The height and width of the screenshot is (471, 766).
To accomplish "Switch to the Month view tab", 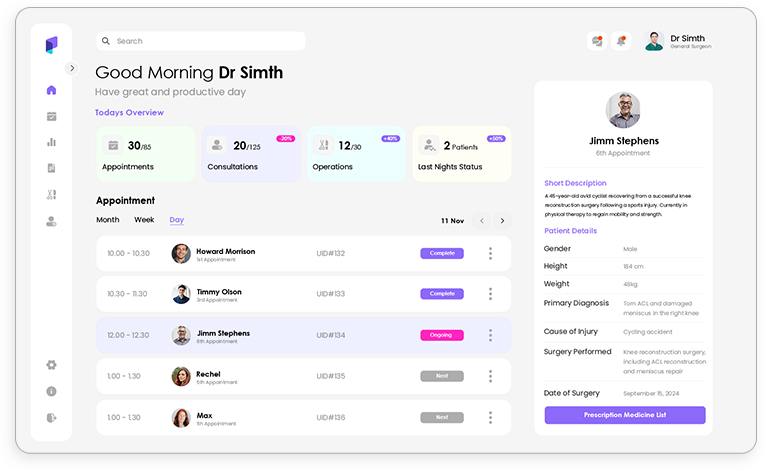I will (107, 220).
